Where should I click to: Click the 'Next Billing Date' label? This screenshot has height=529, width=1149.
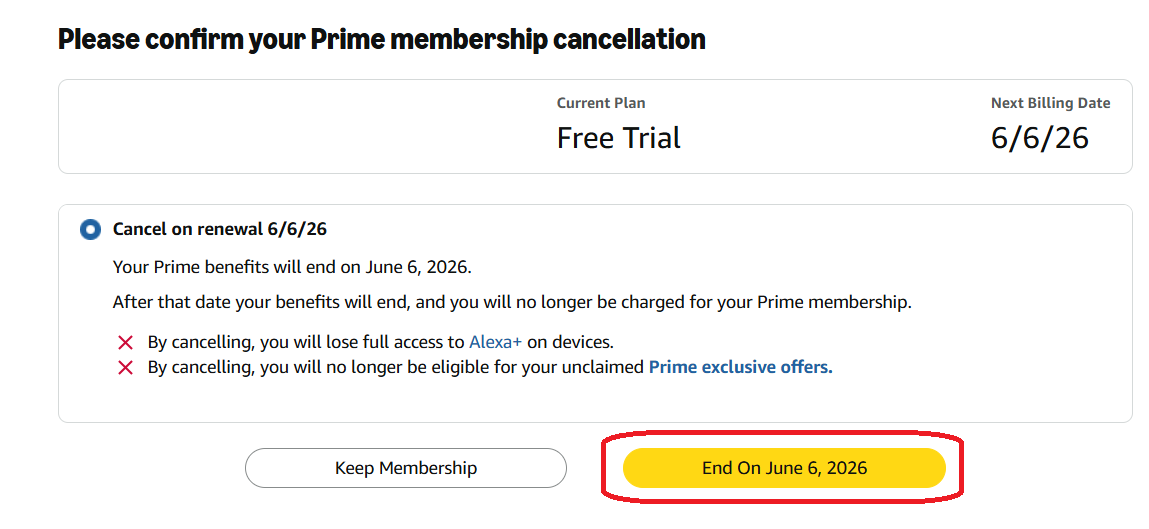coord(1050,103)
